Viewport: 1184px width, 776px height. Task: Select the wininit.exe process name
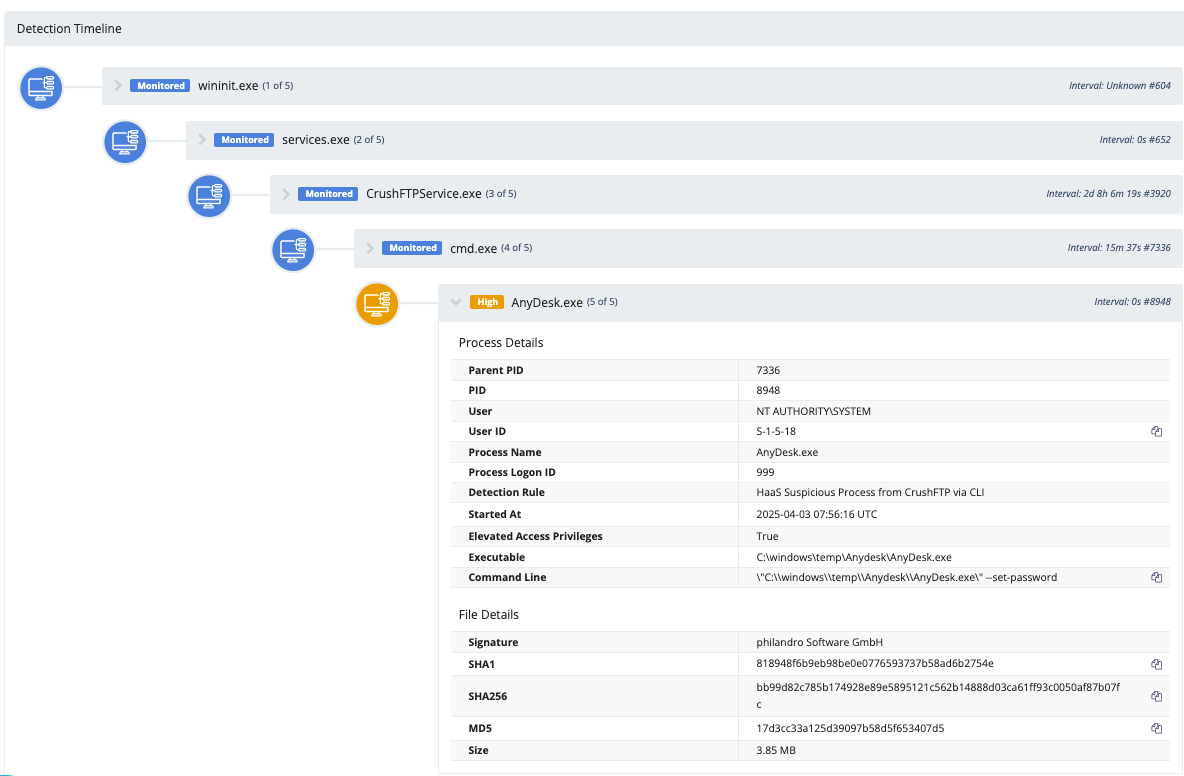(228, 85)
